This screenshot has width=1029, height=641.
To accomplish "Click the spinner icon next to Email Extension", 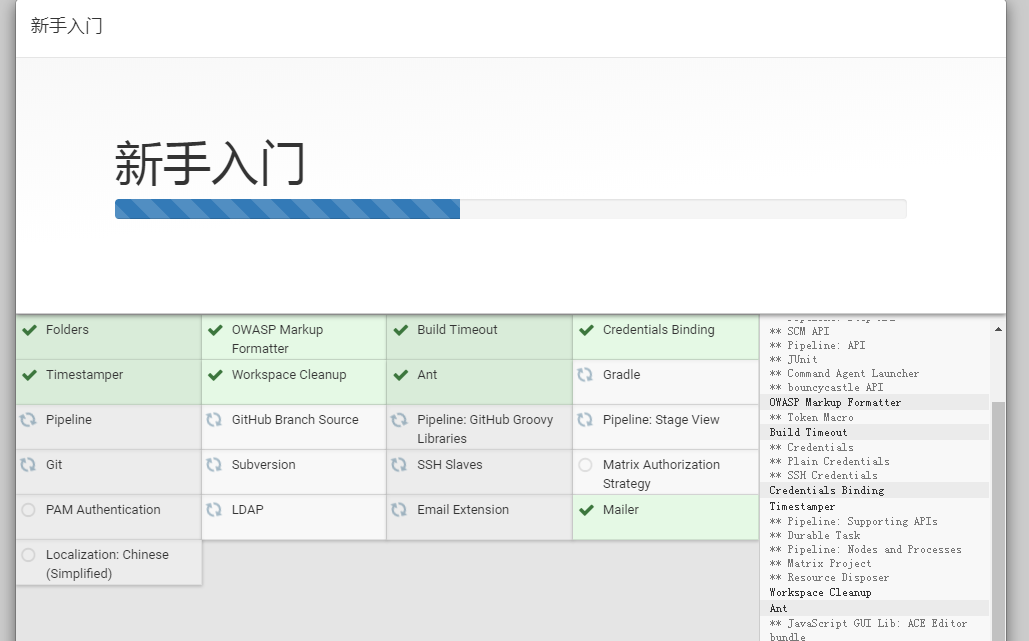I will (399, 510).
